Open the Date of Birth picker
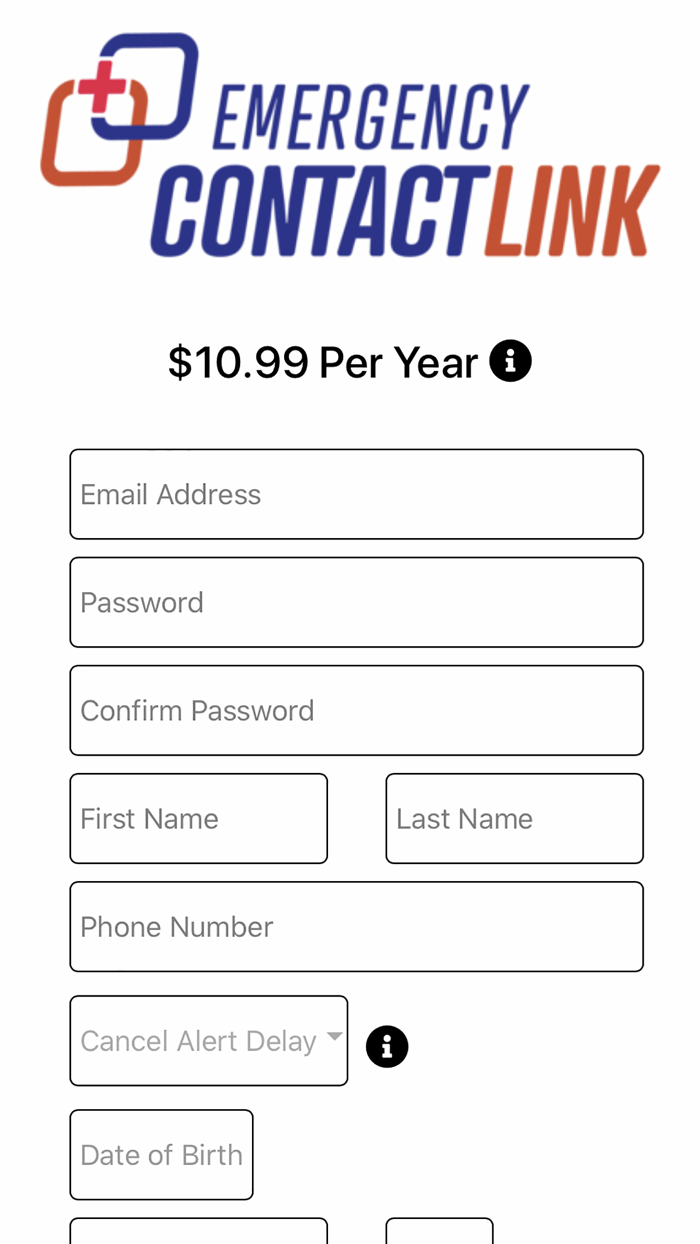The height and width of the screenshot is (1244, 700). click(161, 1153)
